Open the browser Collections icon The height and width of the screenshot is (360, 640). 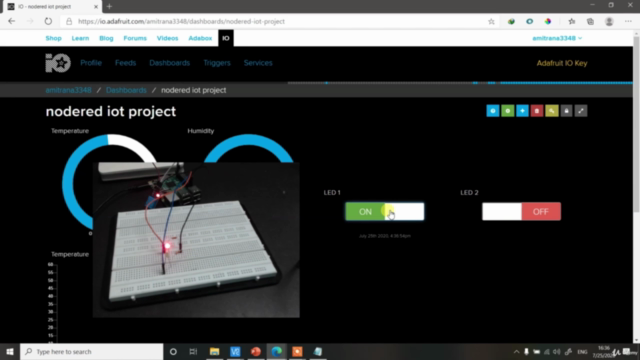coord(590,22)
